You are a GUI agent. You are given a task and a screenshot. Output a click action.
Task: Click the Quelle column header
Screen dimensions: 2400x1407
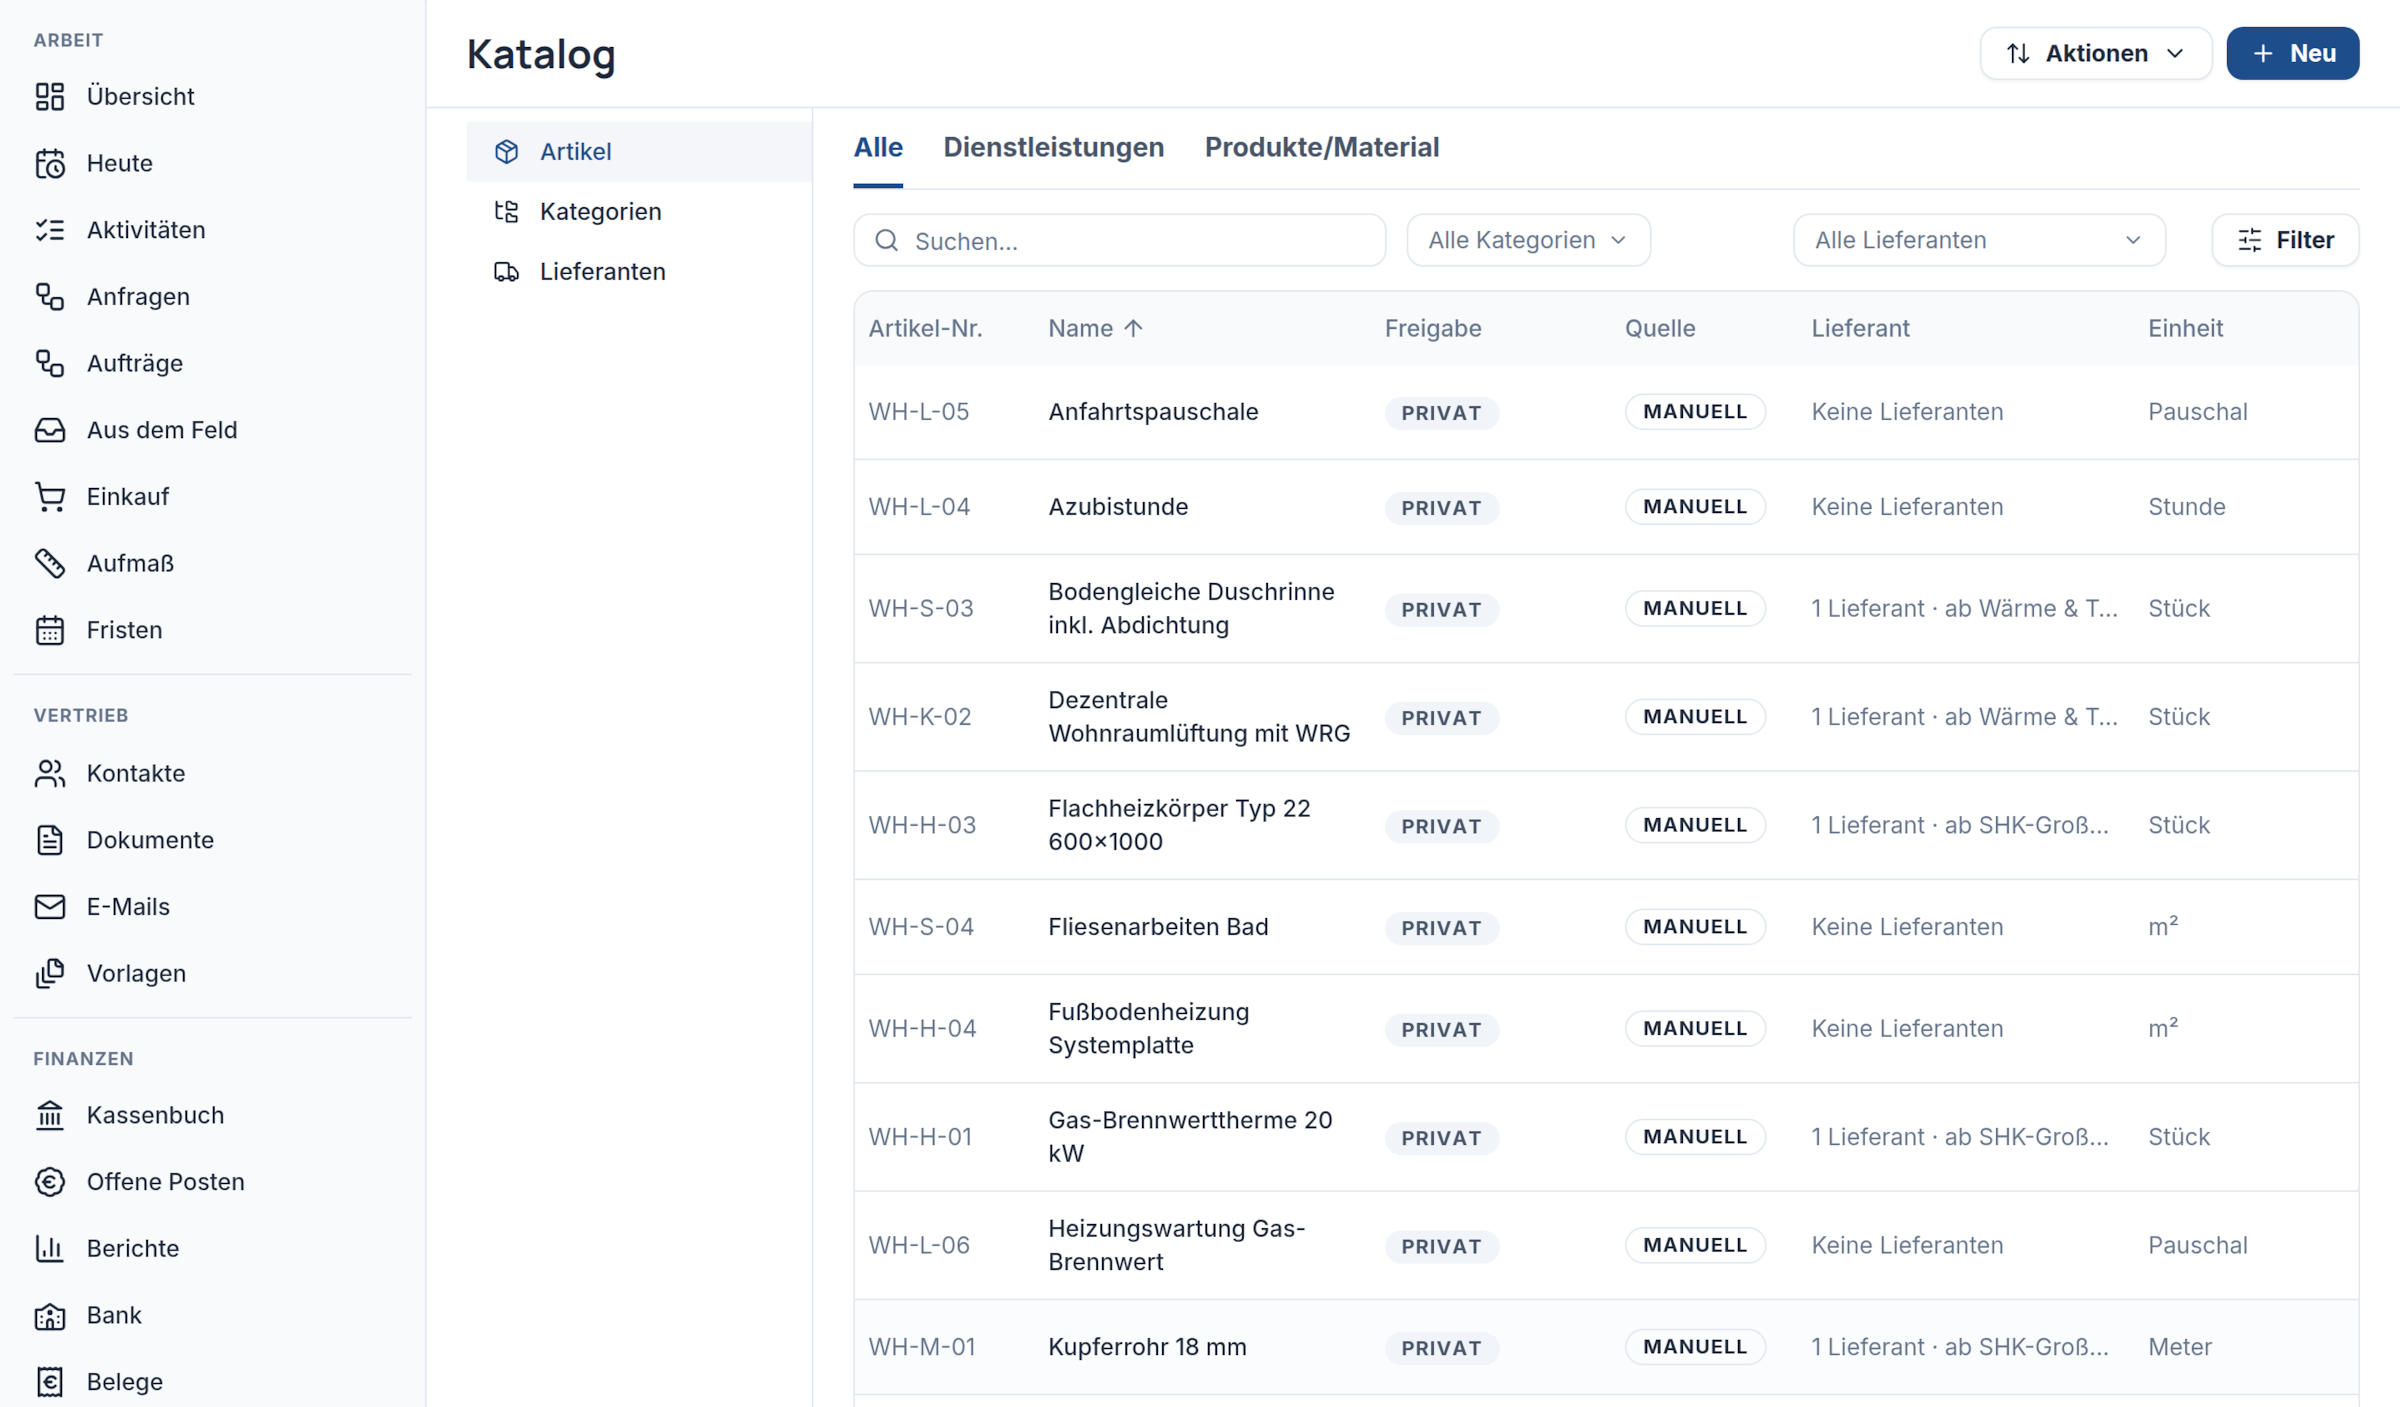1660,328
